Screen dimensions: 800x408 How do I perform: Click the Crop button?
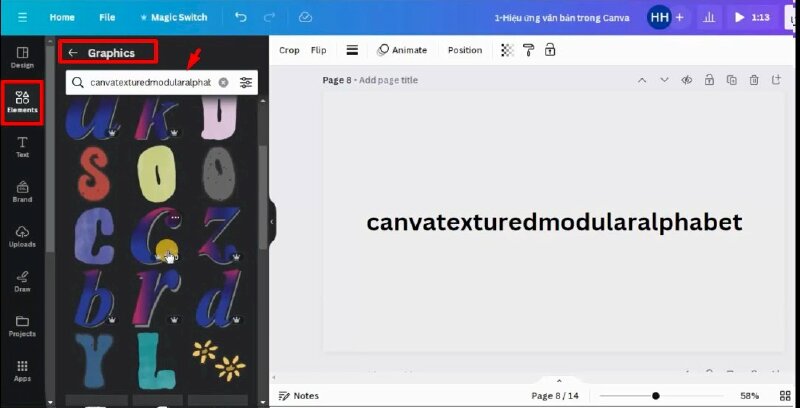[x=289, y=50]
